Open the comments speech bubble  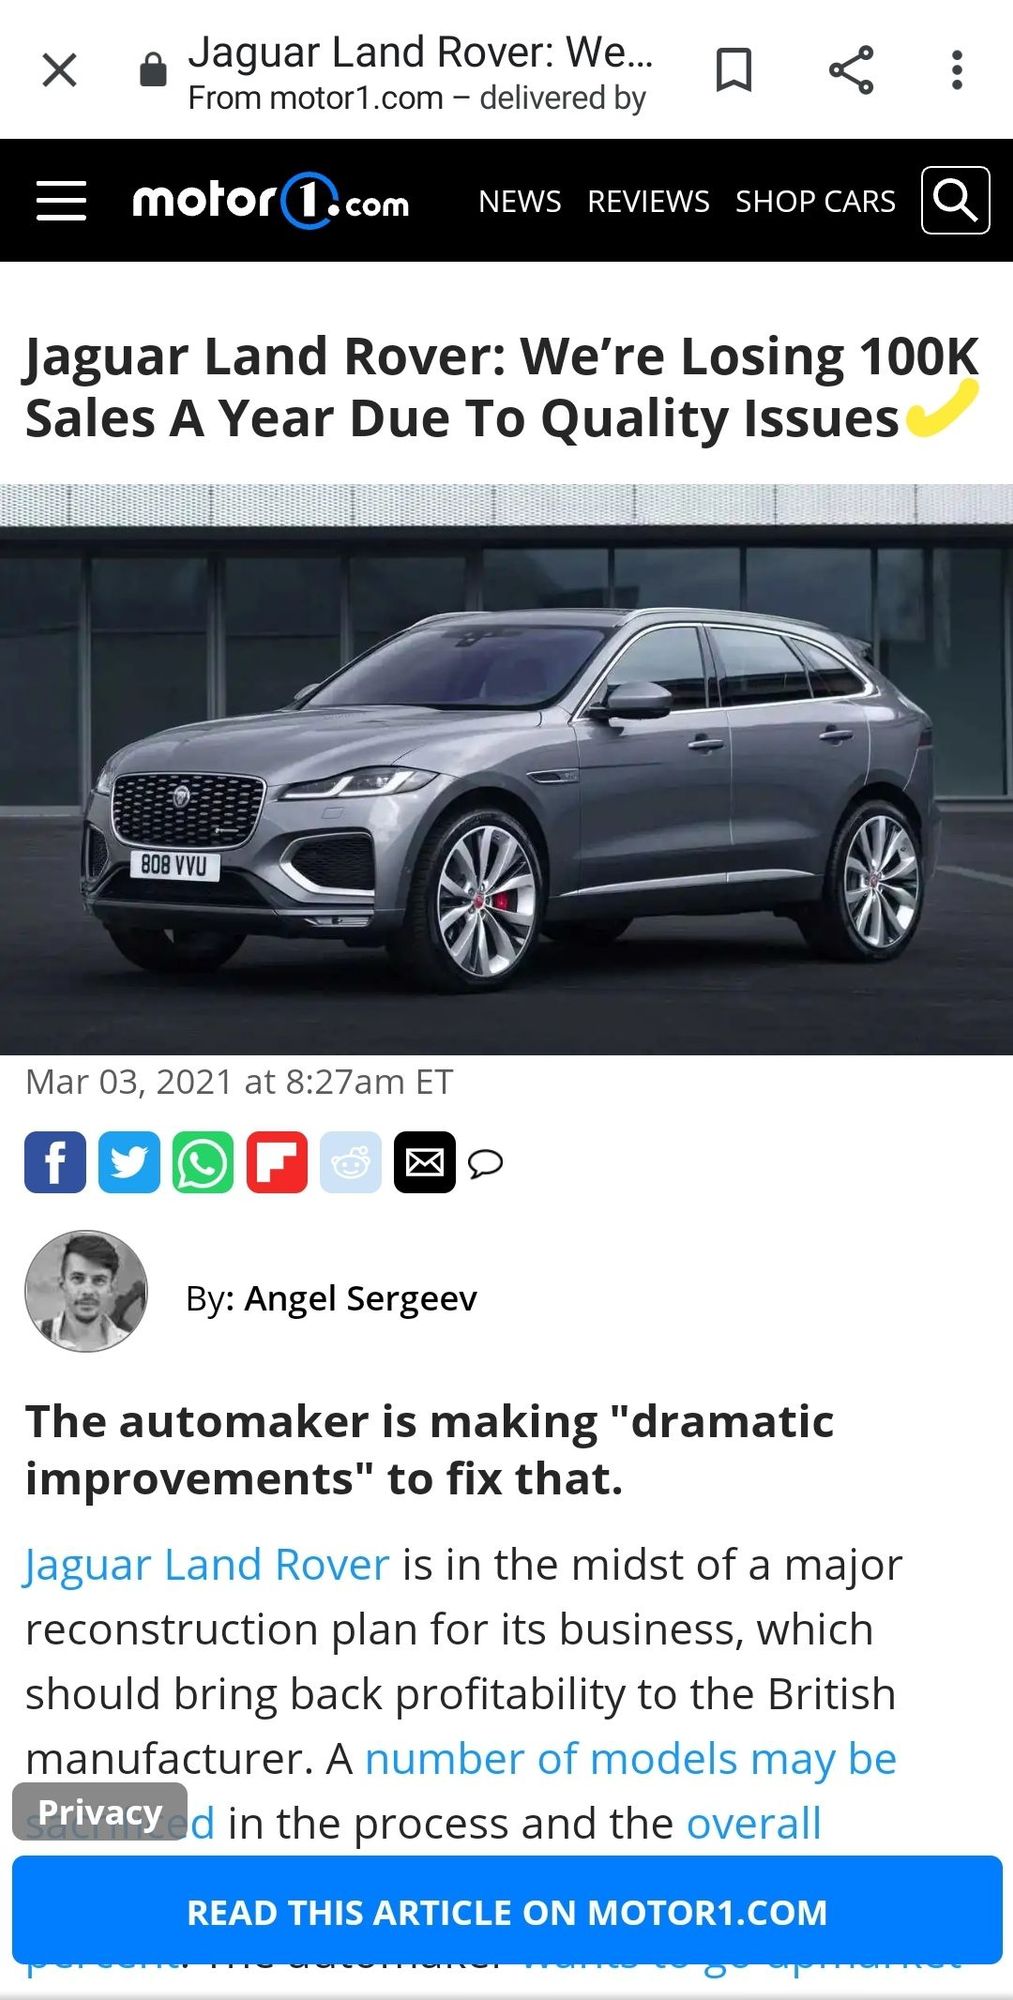click(x=485, y=1163)
